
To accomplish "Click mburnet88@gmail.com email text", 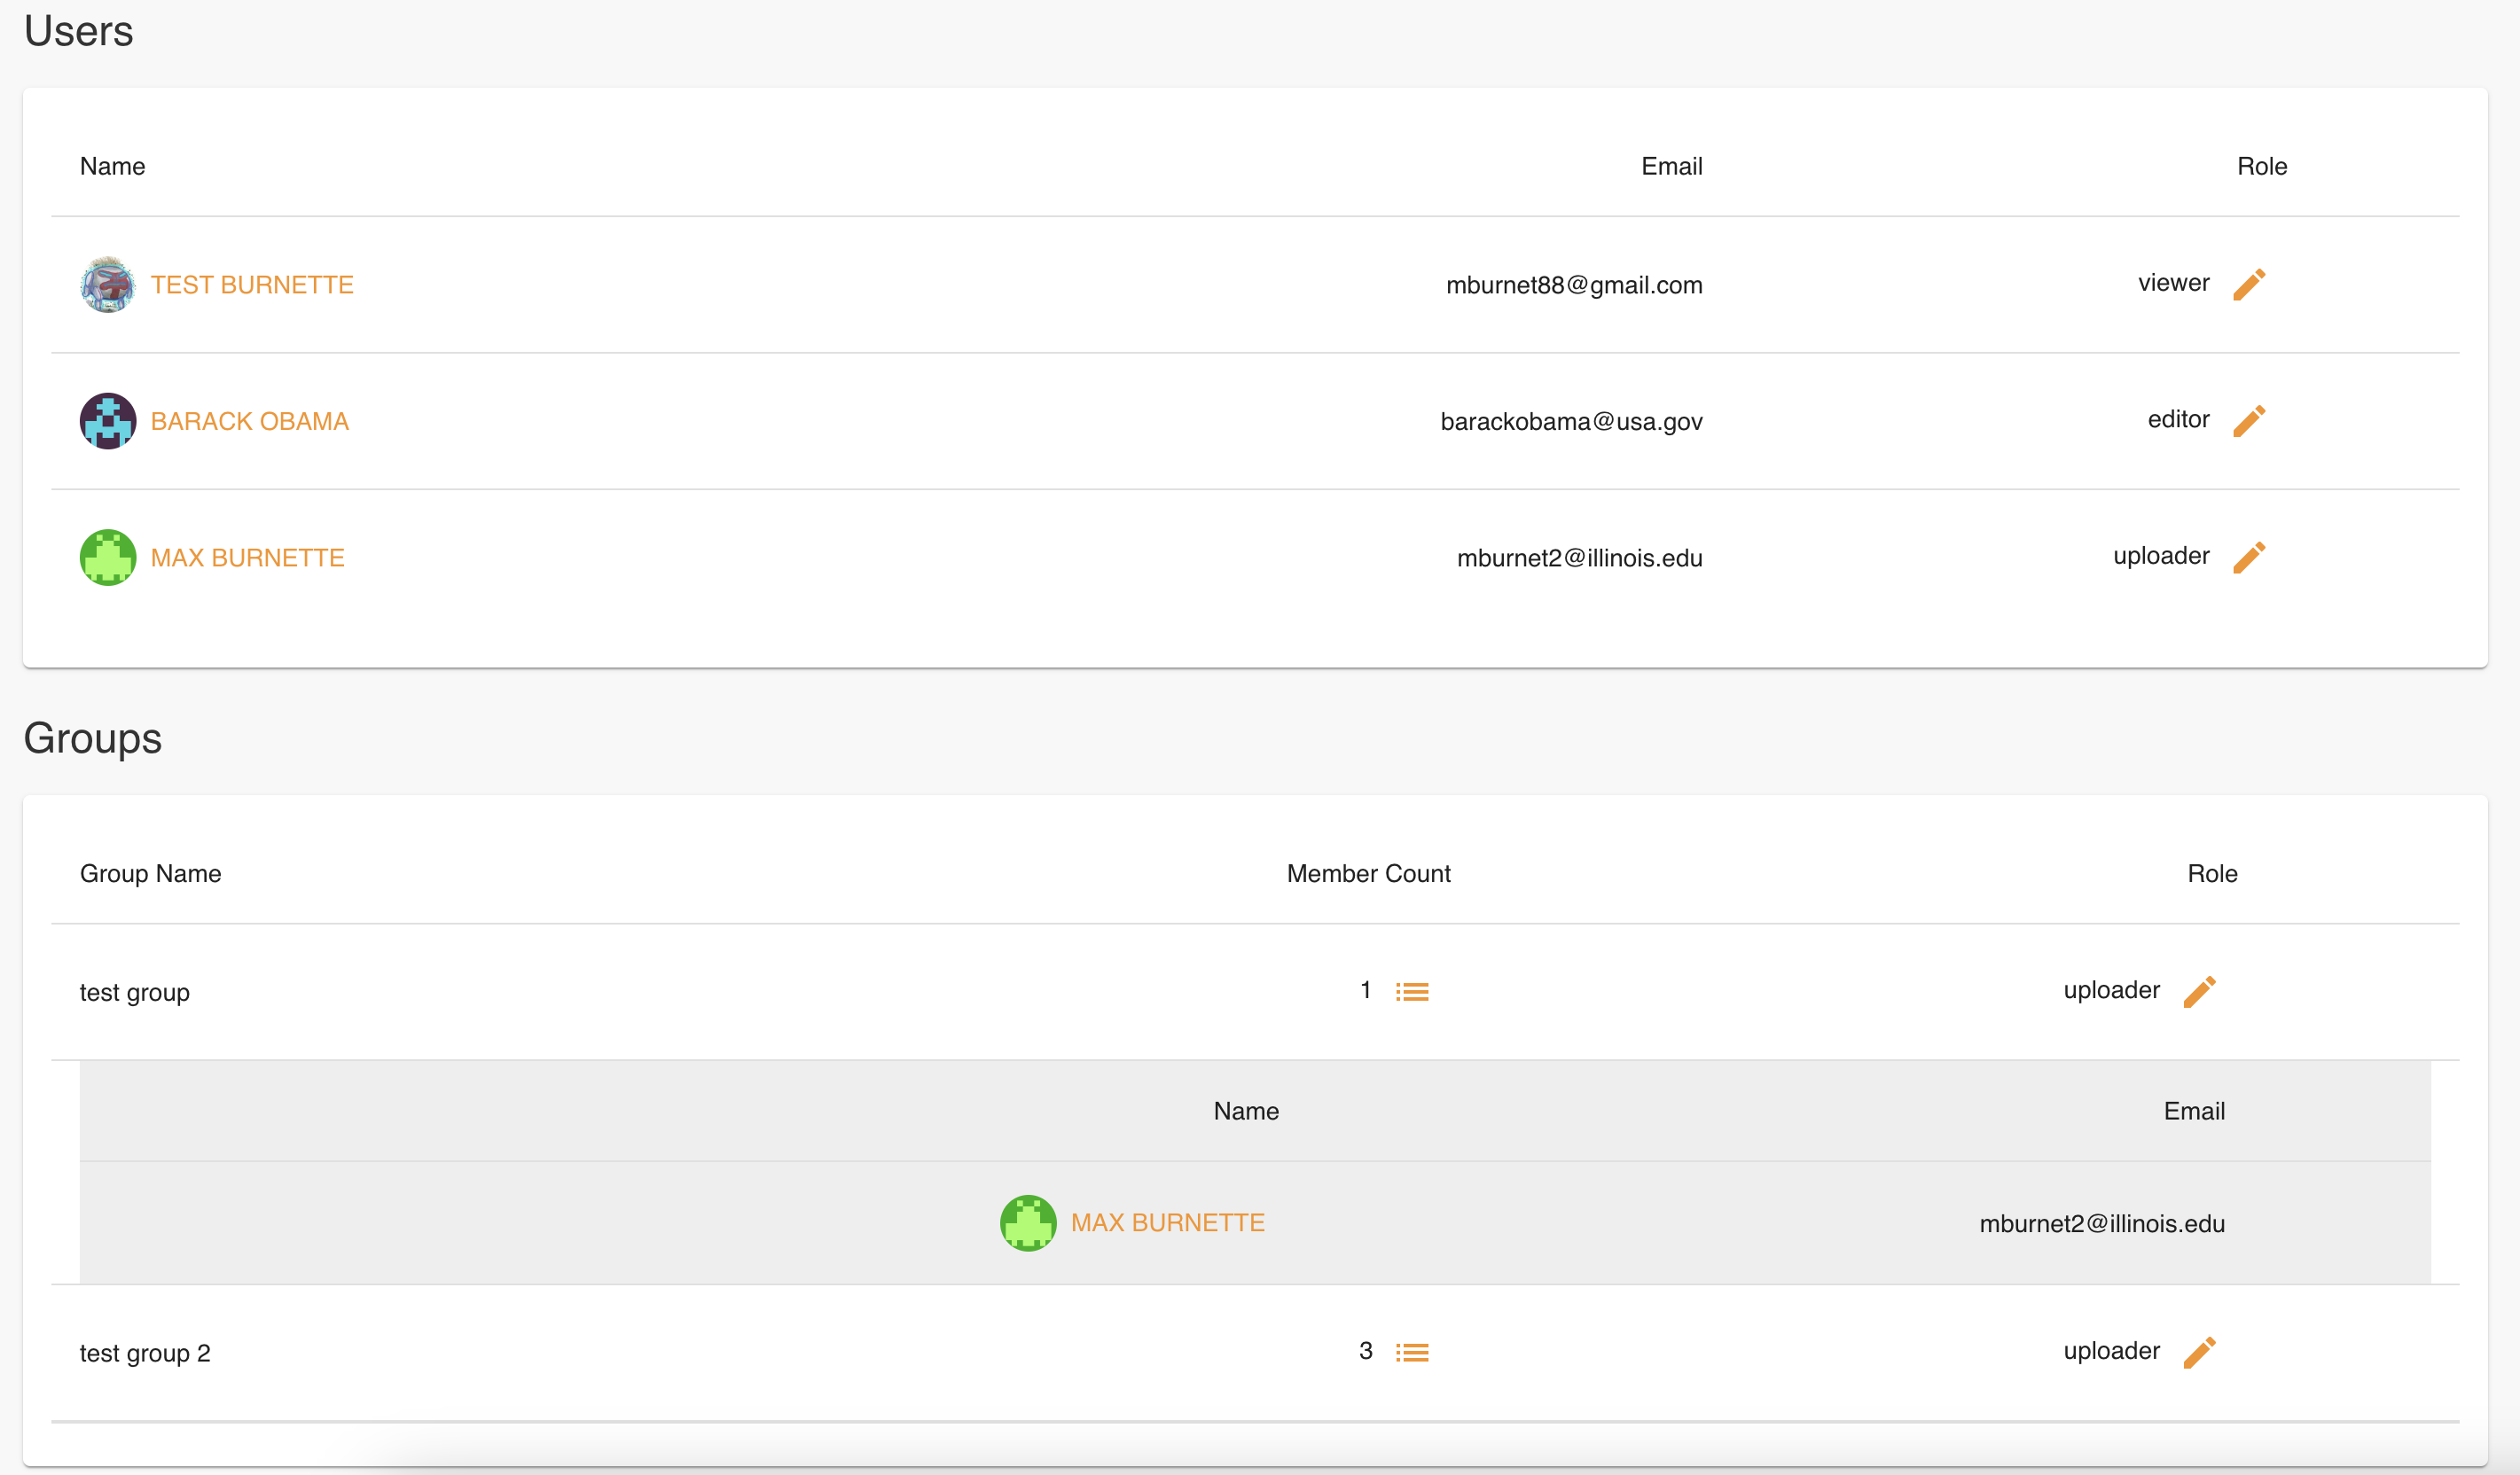I will [1573, 285].
